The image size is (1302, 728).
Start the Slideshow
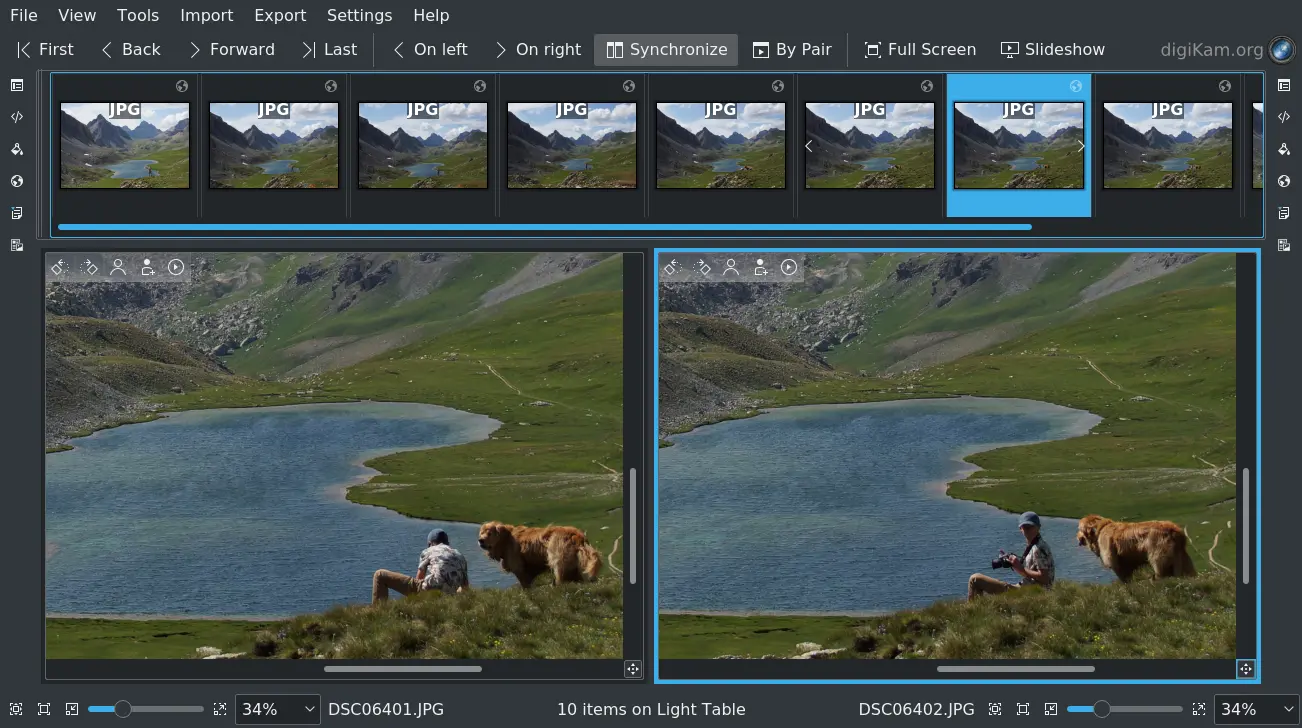click(x=1053, y=50)
